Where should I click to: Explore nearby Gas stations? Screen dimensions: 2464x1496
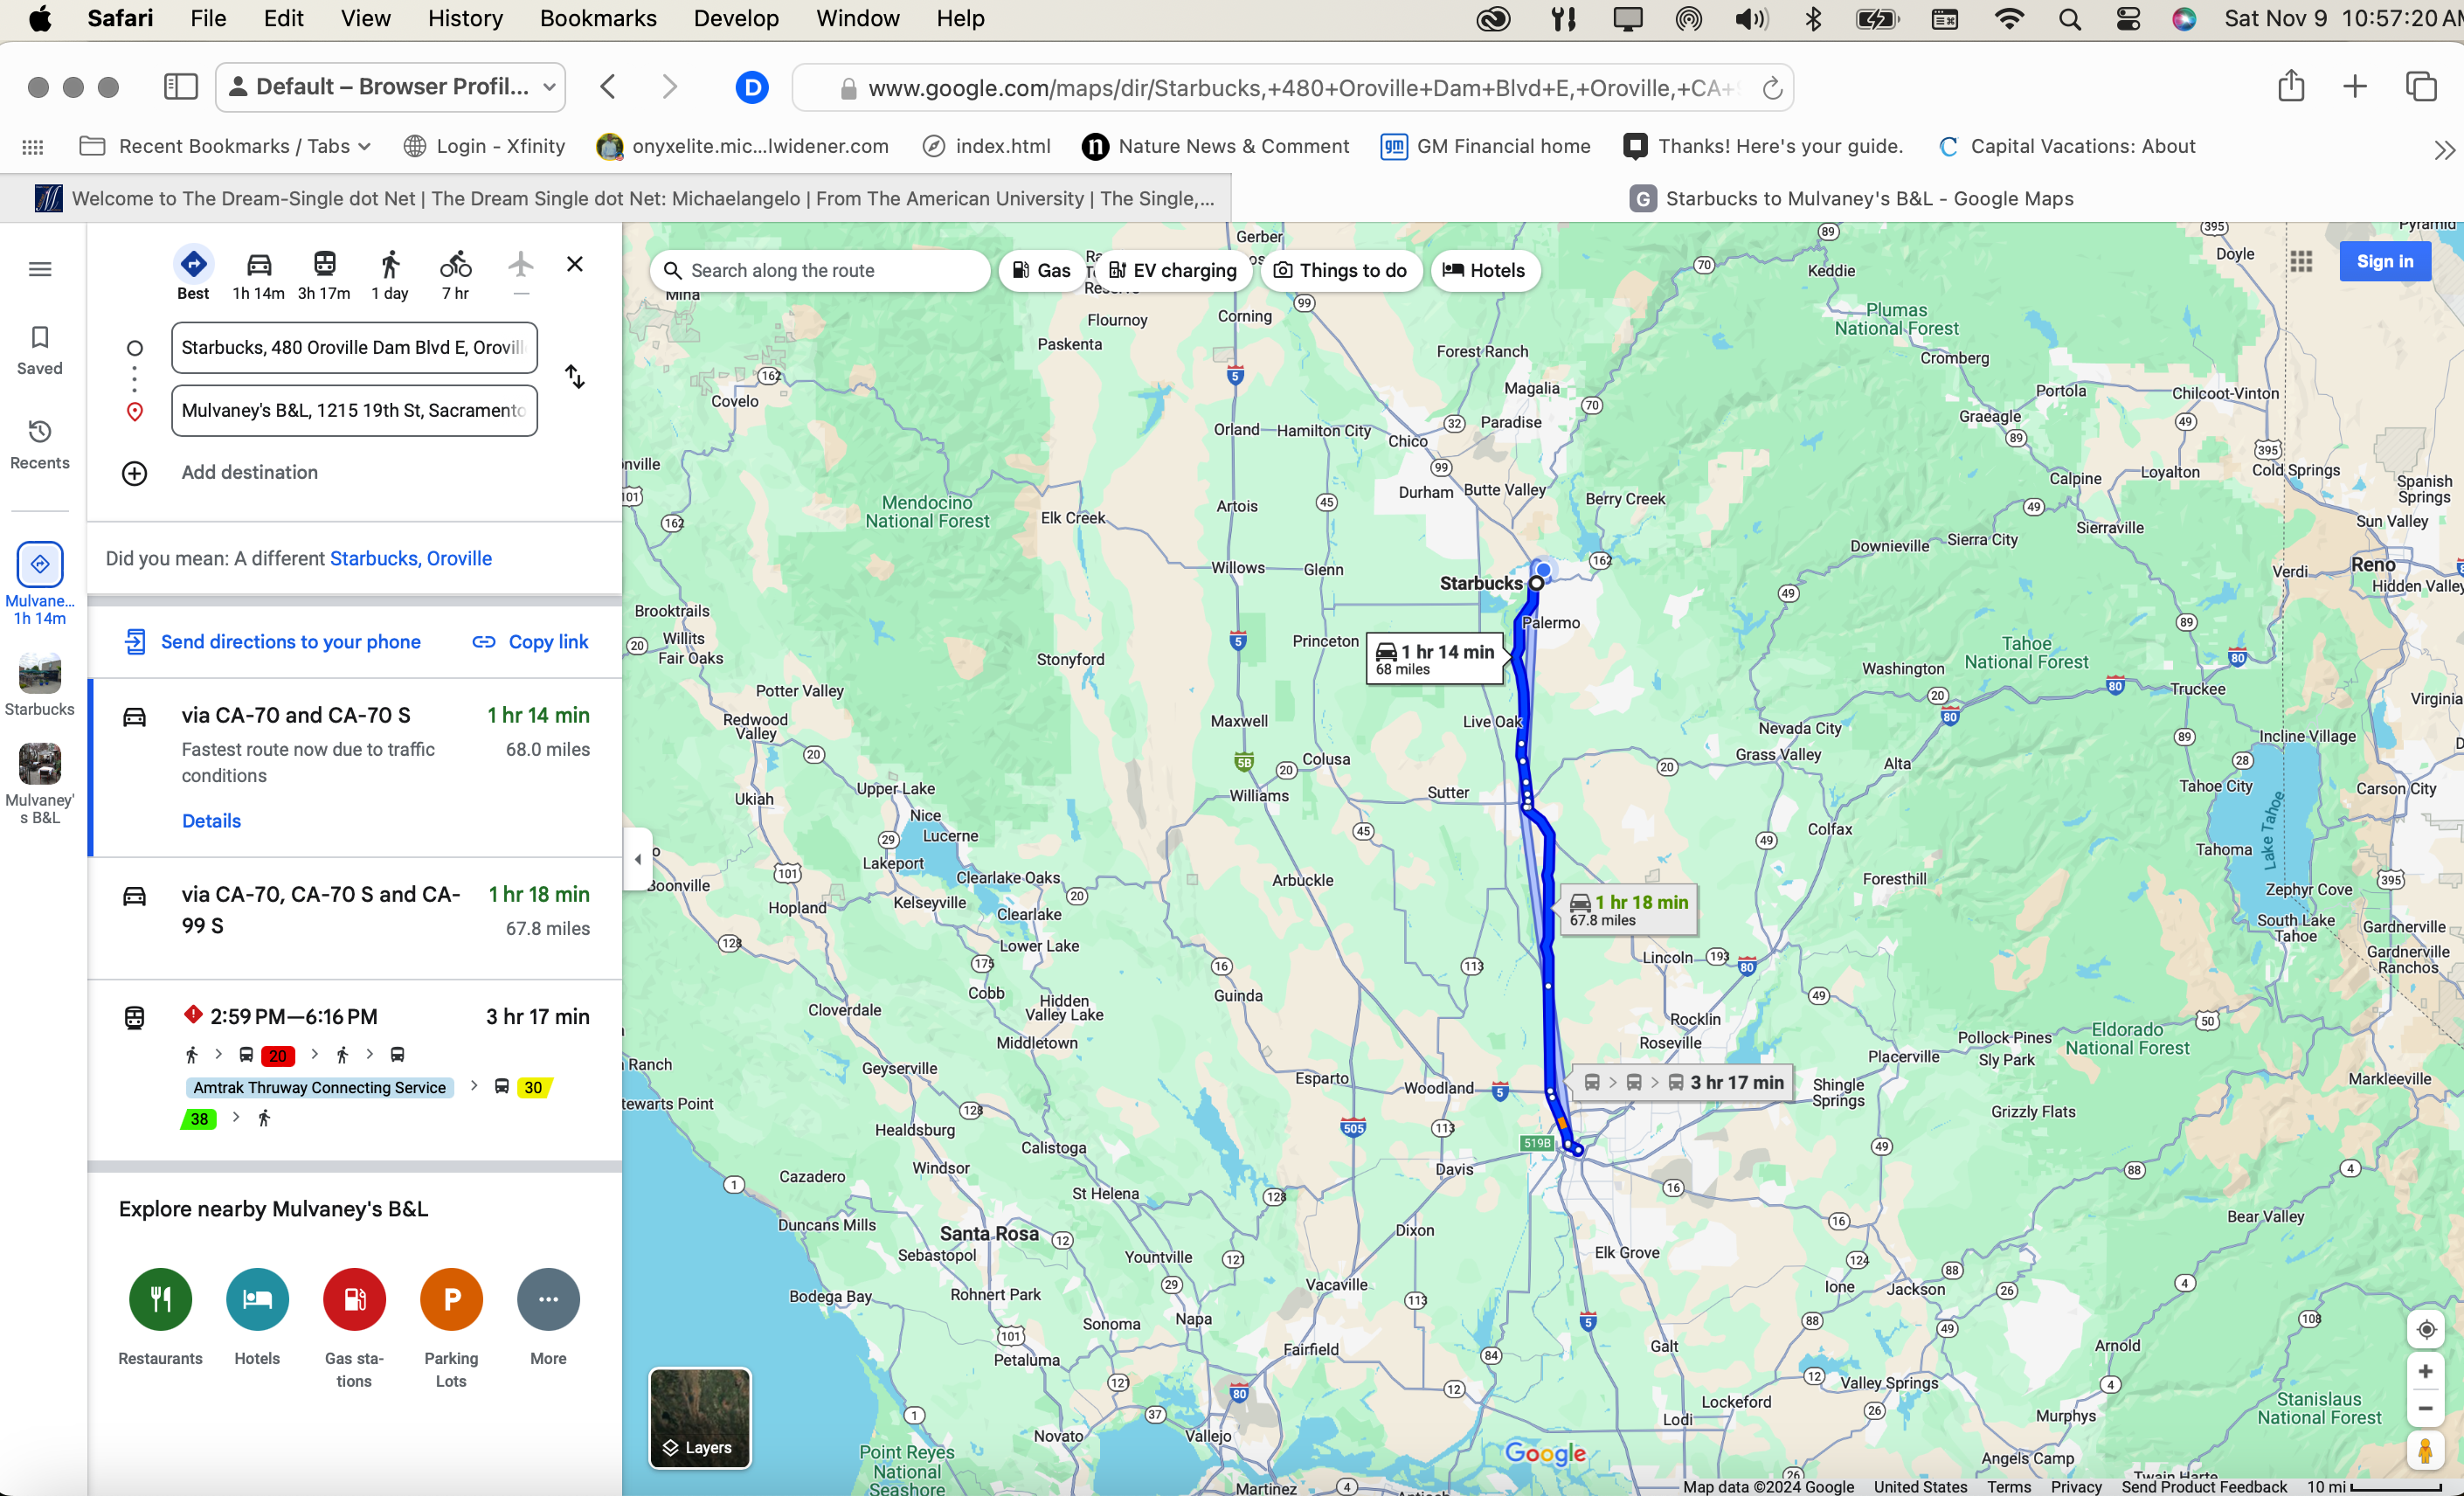click(x=354, y=1328)
